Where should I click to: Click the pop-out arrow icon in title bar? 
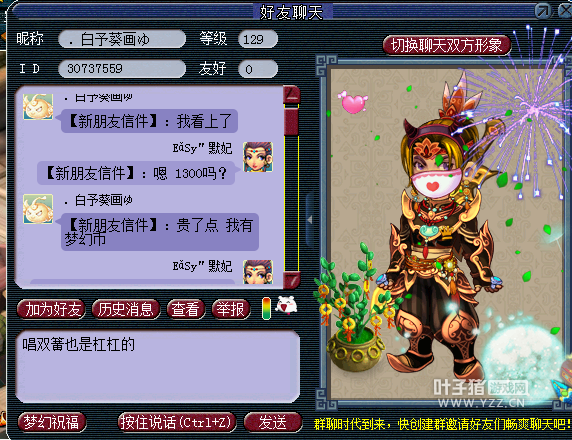tap(543, 11)
